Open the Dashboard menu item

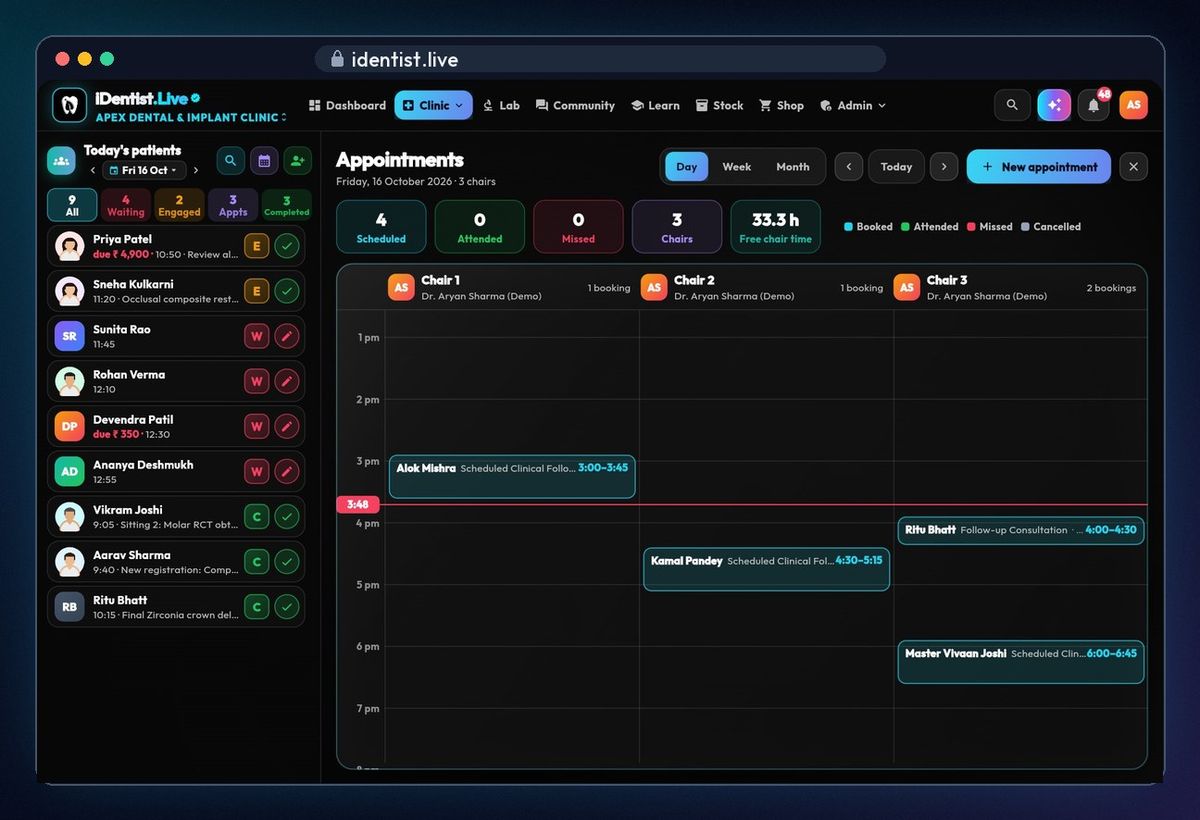(347, 105)
